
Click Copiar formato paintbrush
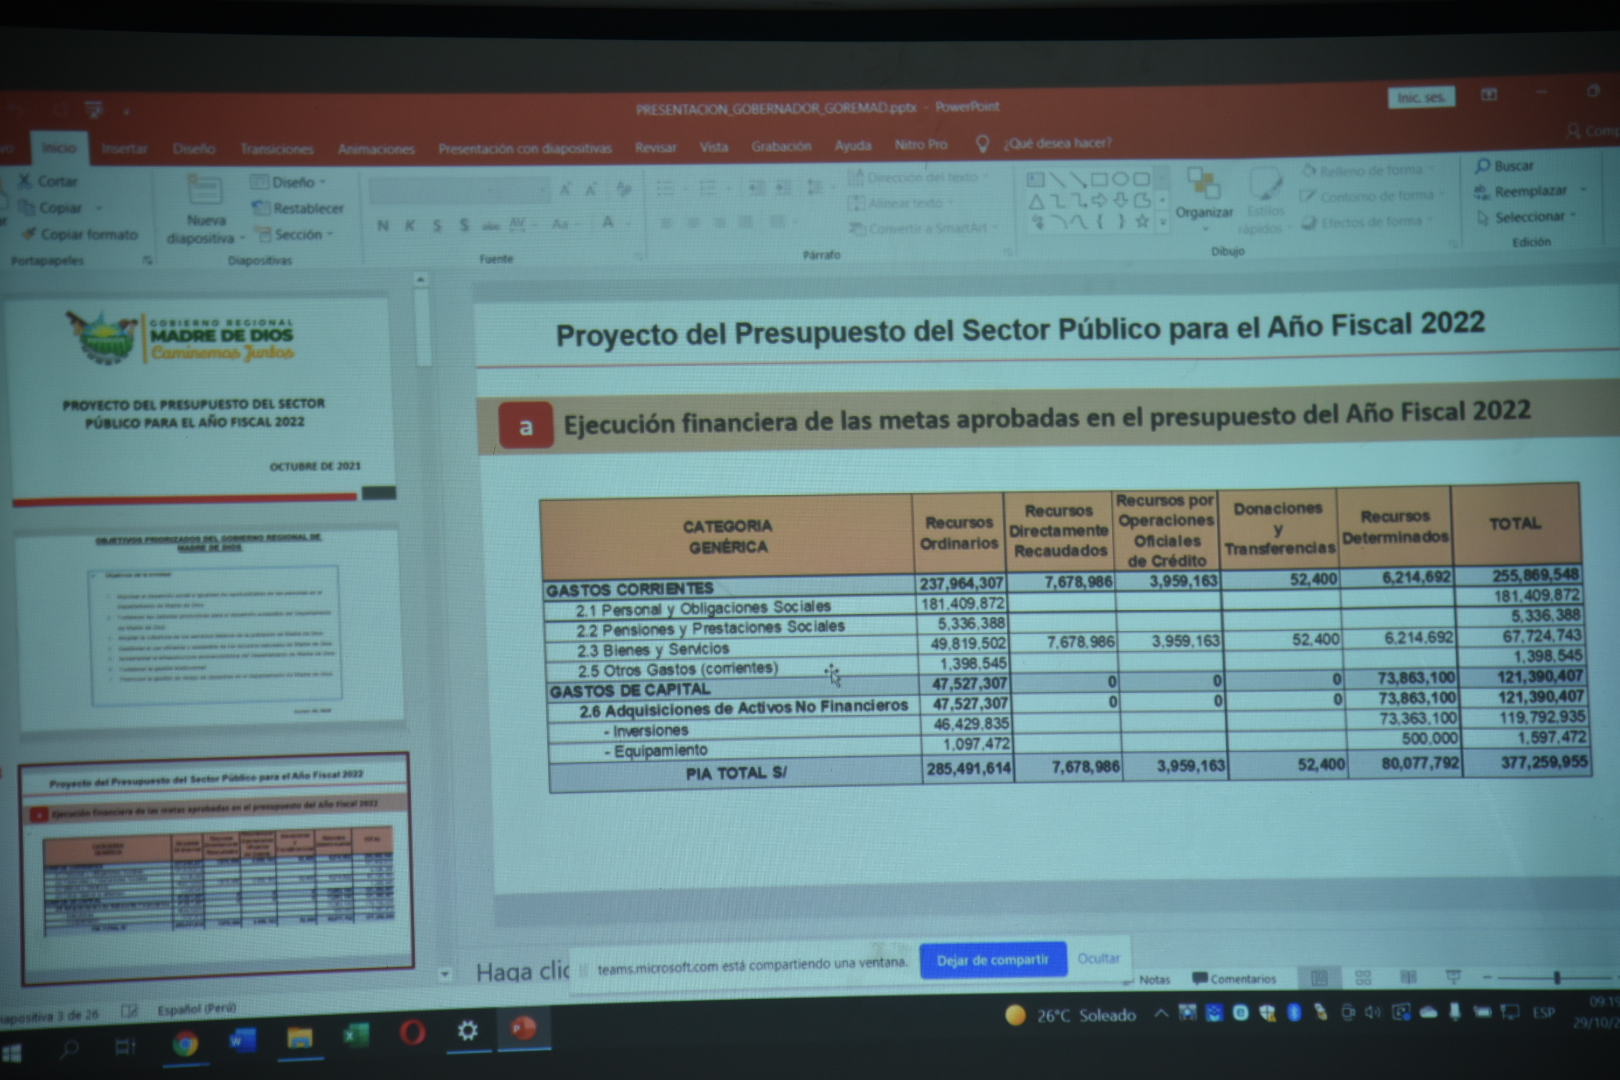point(80,234)
